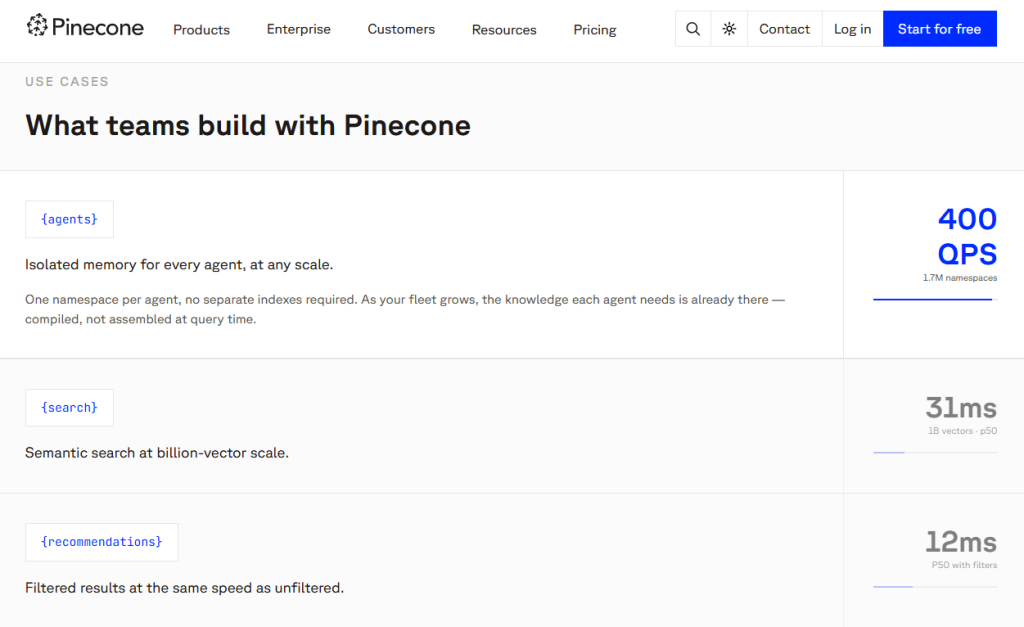Click 'What teams build with Pinecone' heading
The image size is (1024, 627).
(x=248, y=125)
